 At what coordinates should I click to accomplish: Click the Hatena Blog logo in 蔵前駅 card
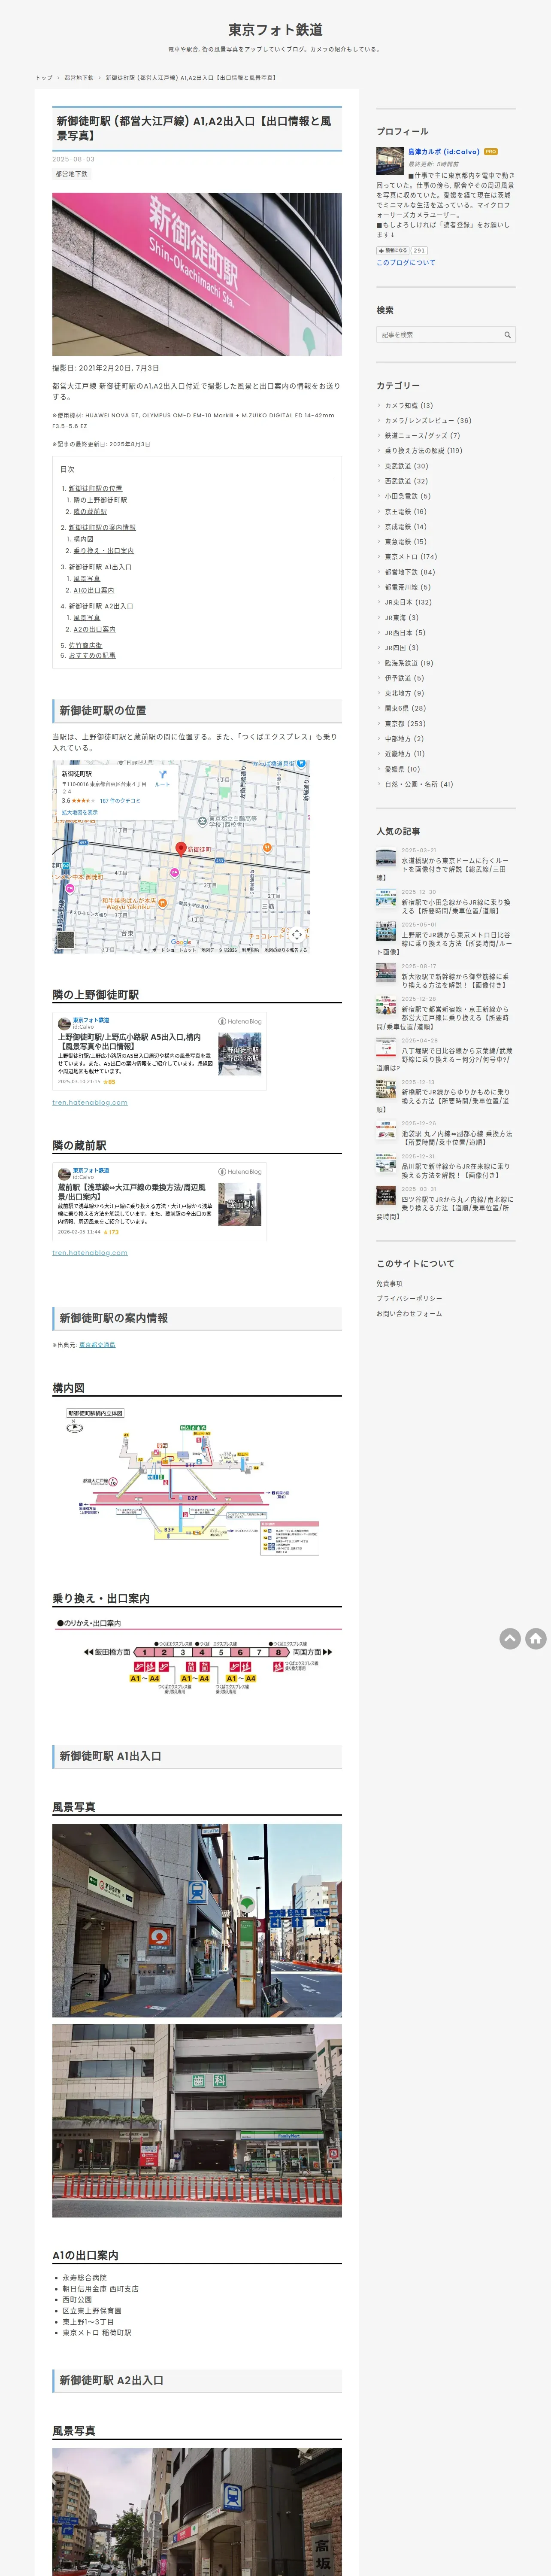(240, 1171)
